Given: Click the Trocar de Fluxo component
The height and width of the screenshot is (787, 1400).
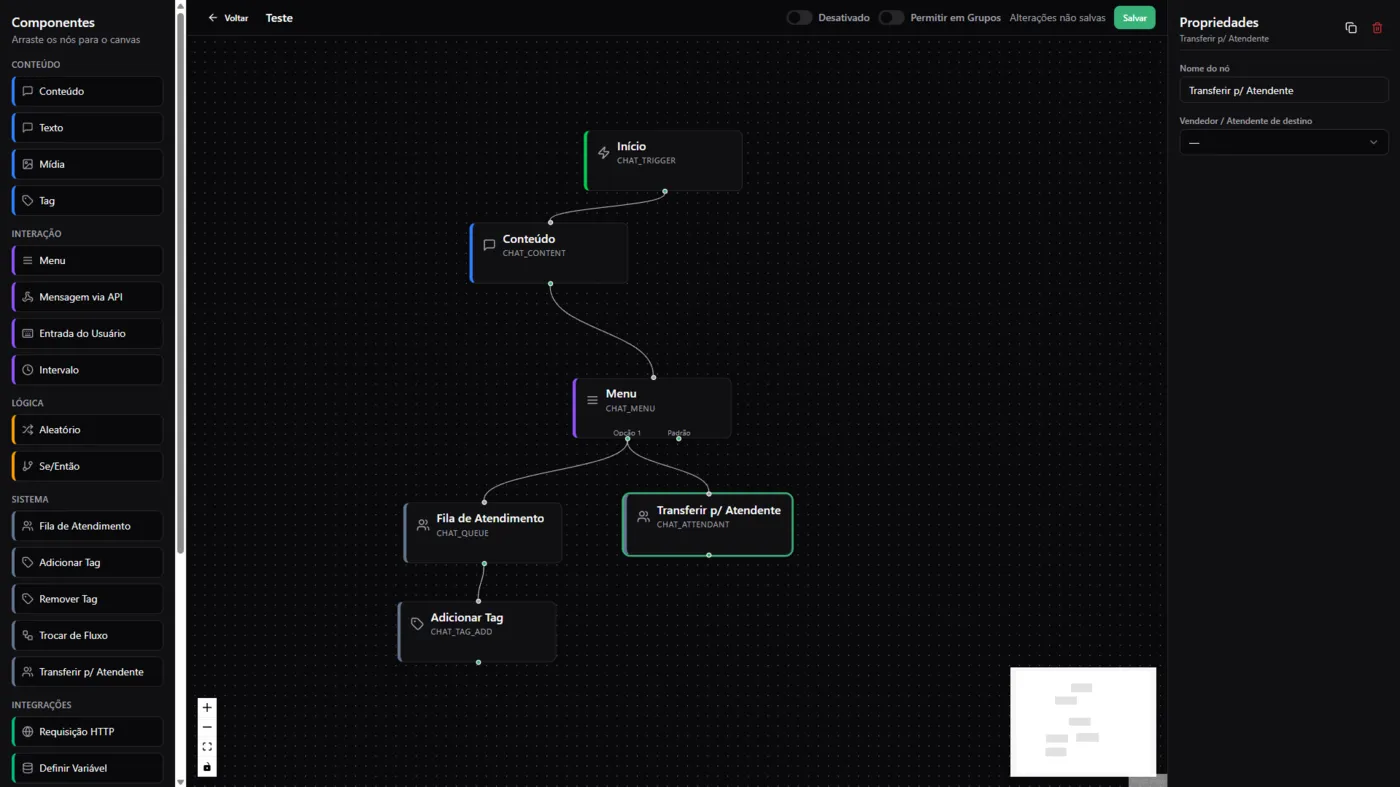Looking at the screenshot, I should [88, 636].
